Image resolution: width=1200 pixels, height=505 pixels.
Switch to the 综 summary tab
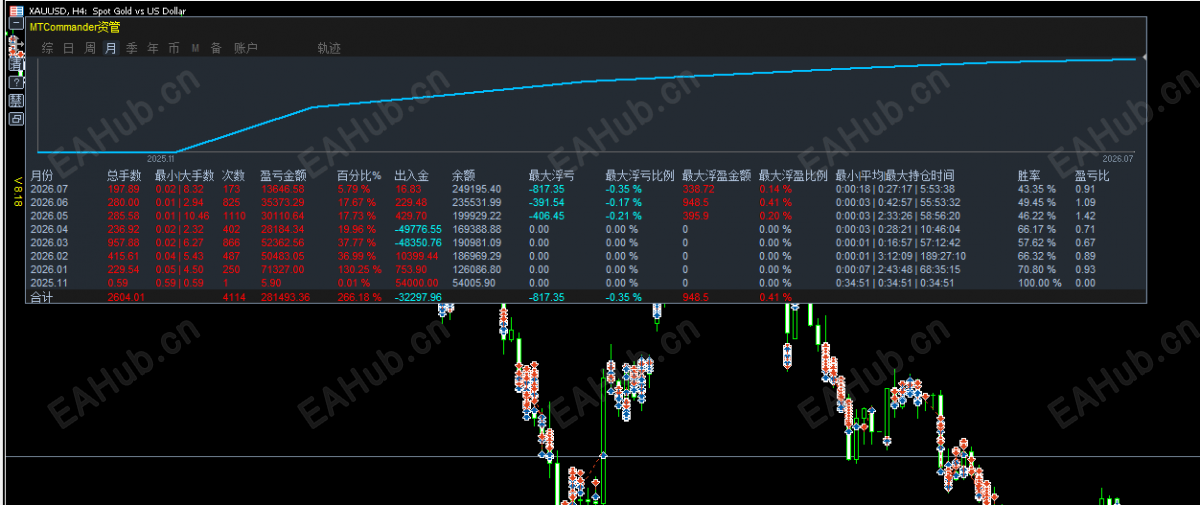click(x=47, y=48)
